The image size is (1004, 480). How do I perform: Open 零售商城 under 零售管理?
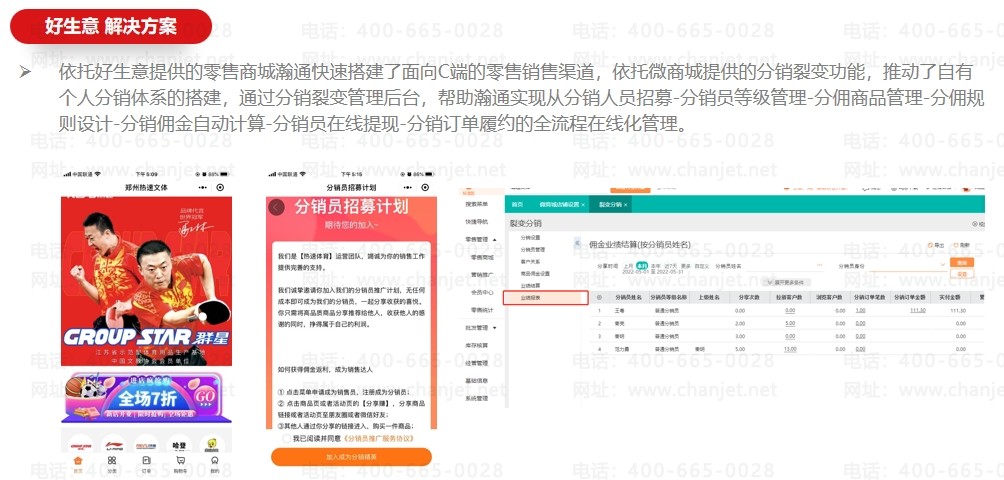tap(482, 257)
